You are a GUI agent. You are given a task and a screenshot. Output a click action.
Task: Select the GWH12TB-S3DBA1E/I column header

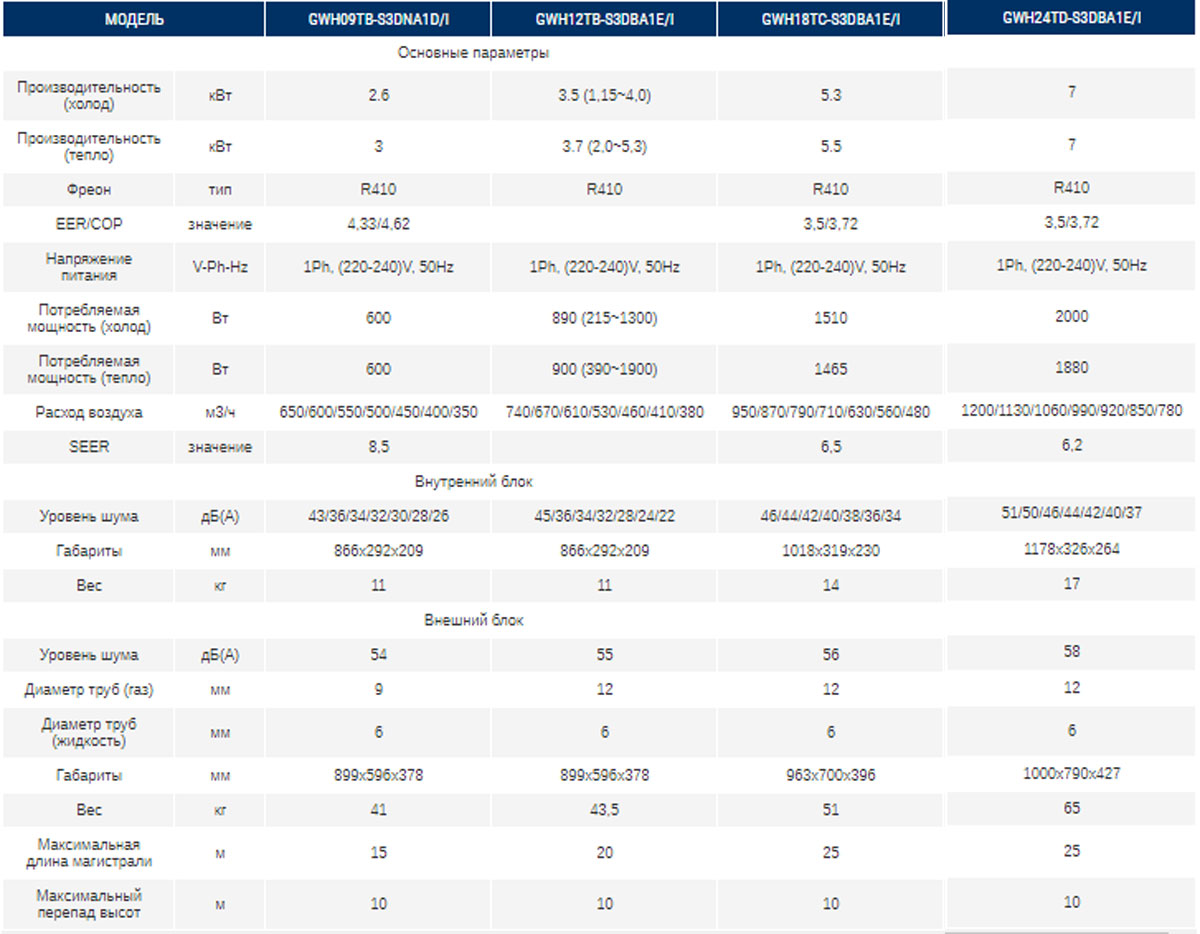604,20
